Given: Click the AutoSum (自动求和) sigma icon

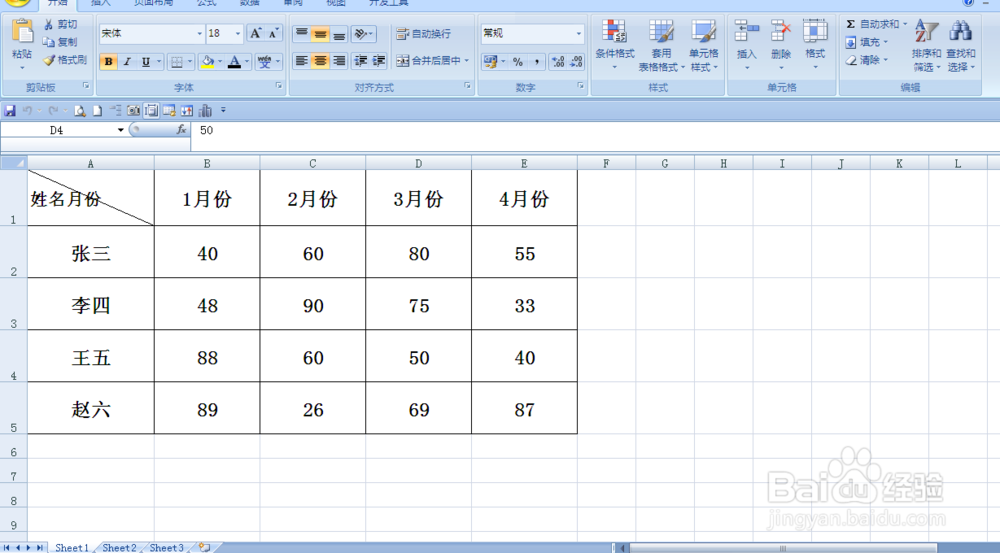Looking at the screenshot, I should click(x=850, y=24).
